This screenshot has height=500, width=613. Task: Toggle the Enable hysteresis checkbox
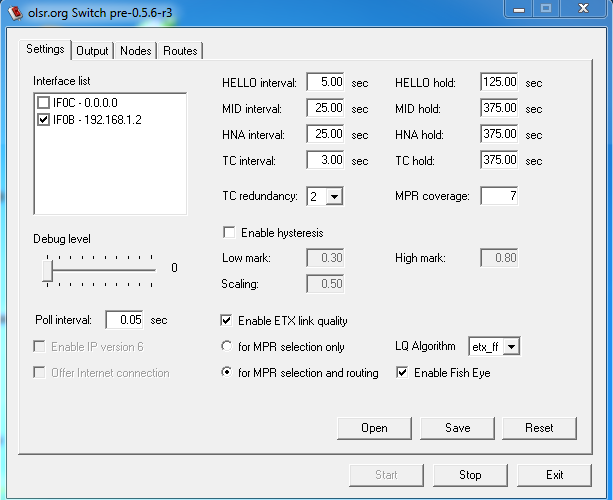coord(228,233)
